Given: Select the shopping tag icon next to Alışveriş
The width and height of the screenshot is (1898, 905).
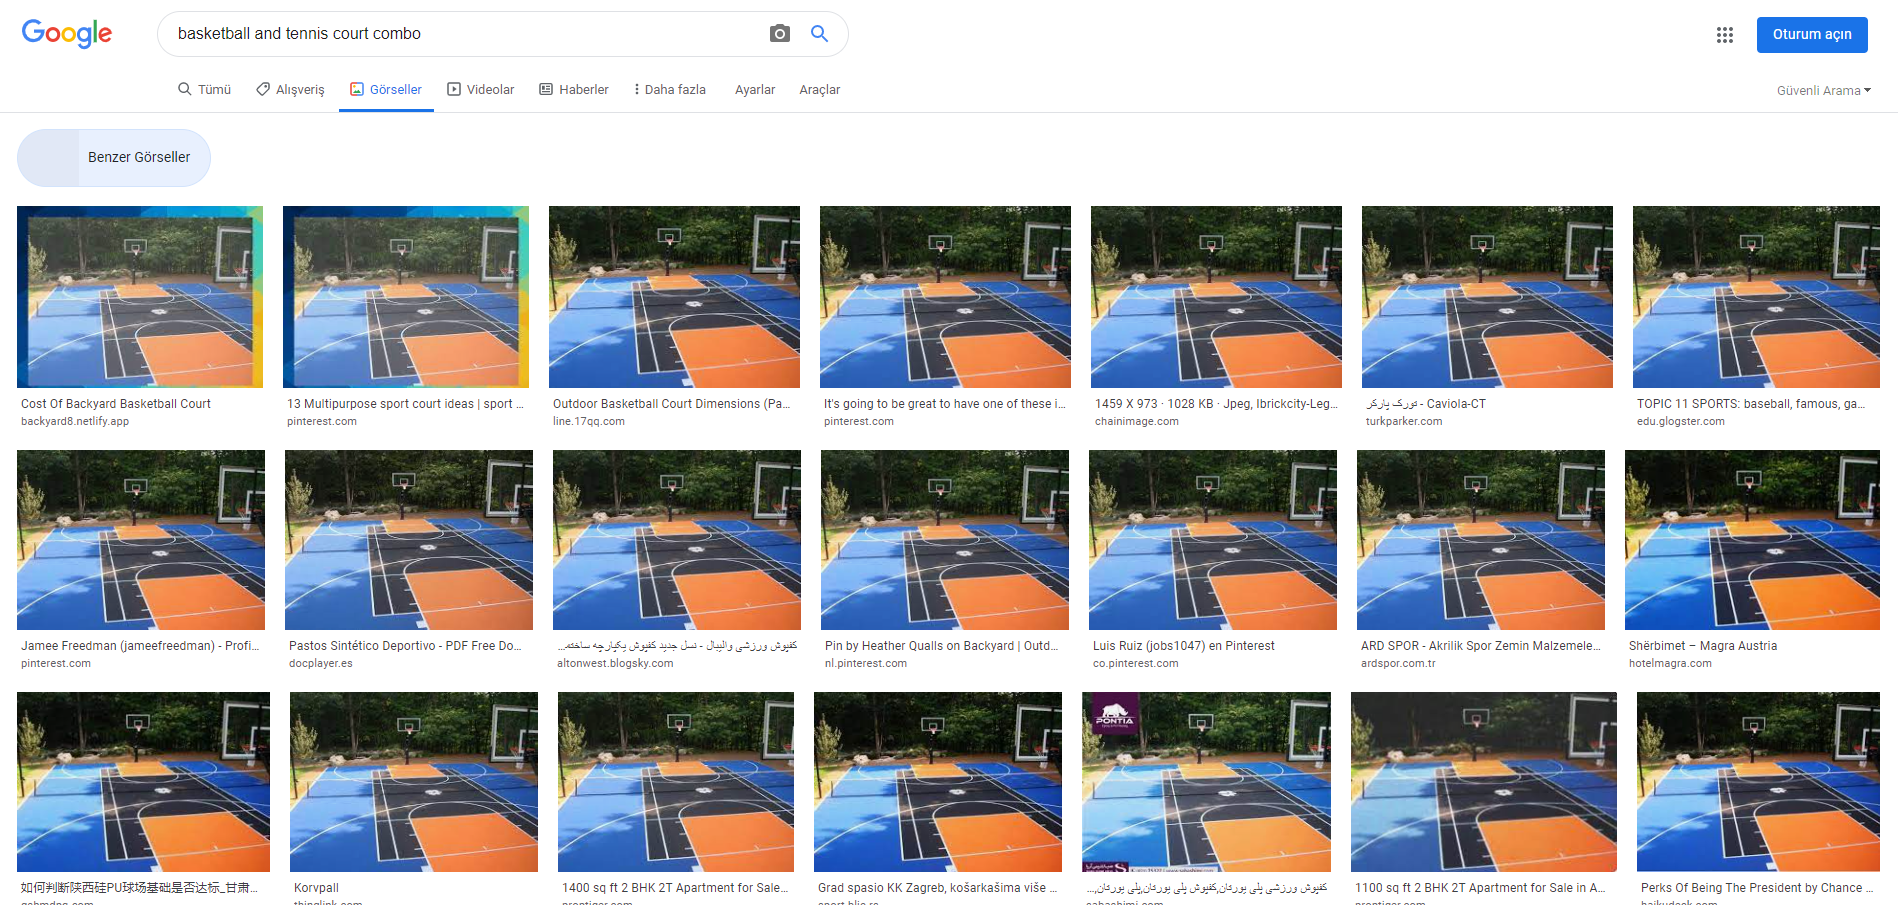Looking at the screenshot, I should pyautogui.click(x=261, y=88).
